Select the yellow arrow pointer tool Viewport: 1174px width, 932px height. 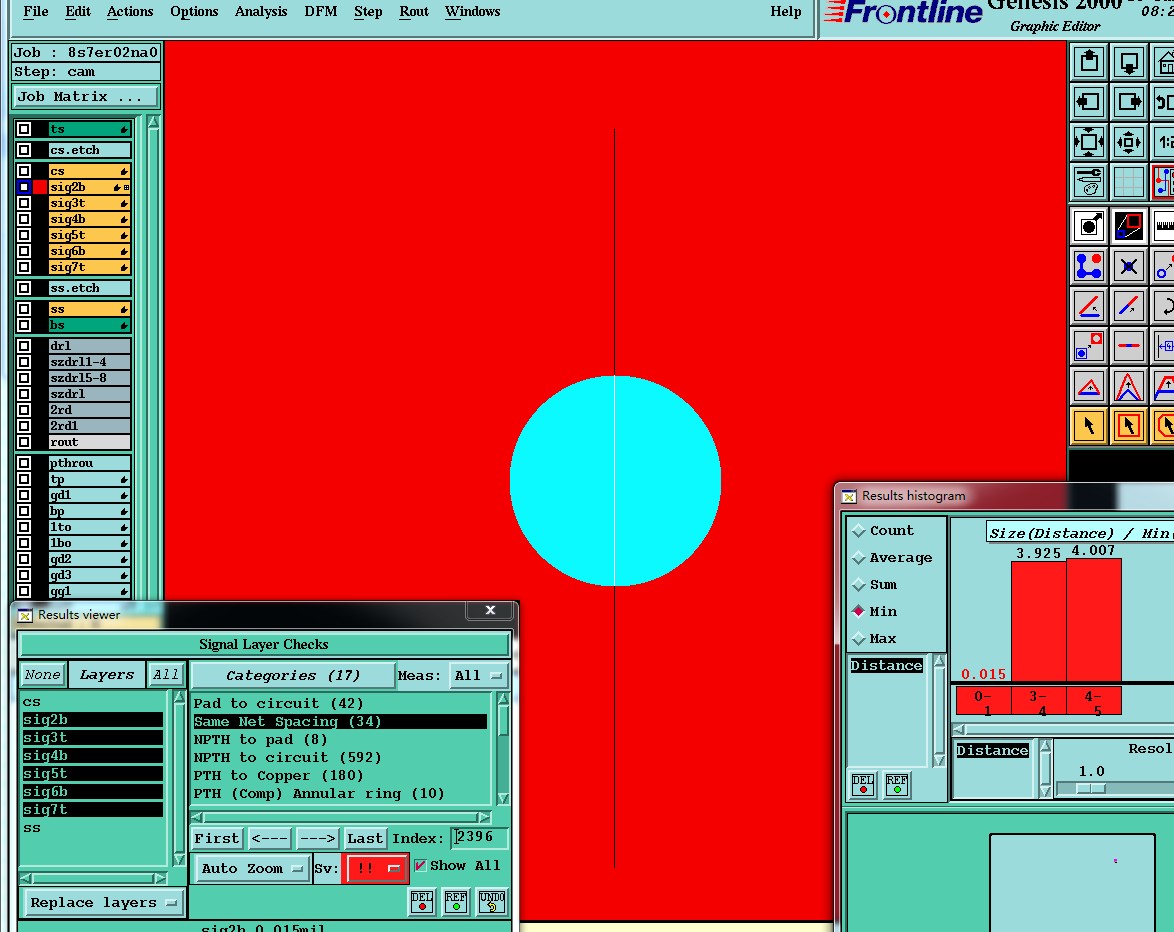1089,426
